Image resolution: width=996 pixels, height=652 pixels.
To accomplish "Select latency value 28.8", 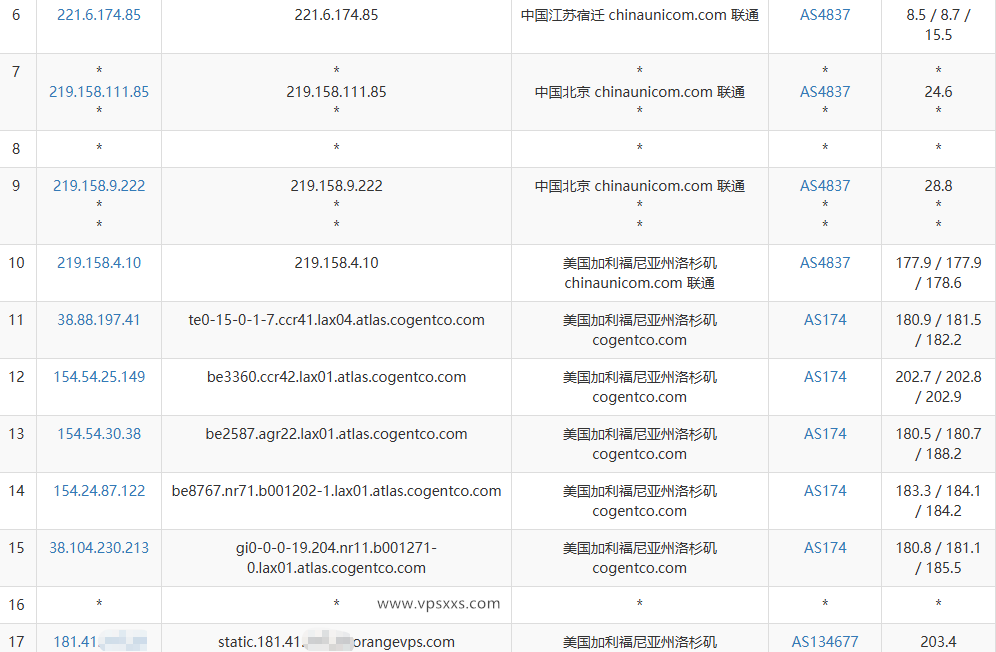I will [x=938, y=186].
